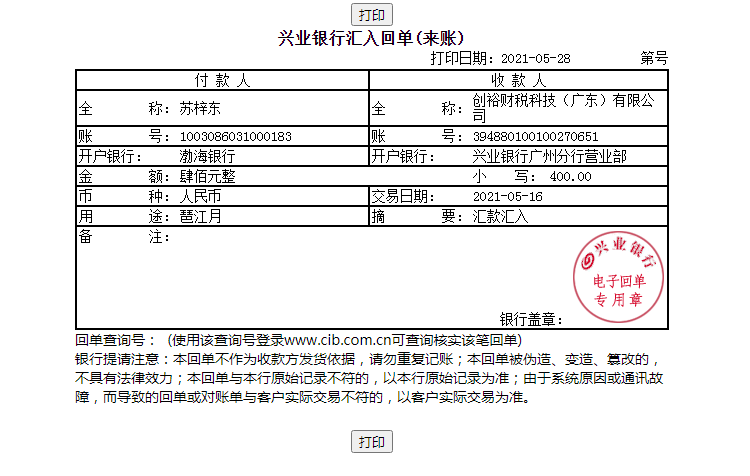The image size is (750, 476).
Task: Click the 备注 remarks label
Action: coord(124,236)
